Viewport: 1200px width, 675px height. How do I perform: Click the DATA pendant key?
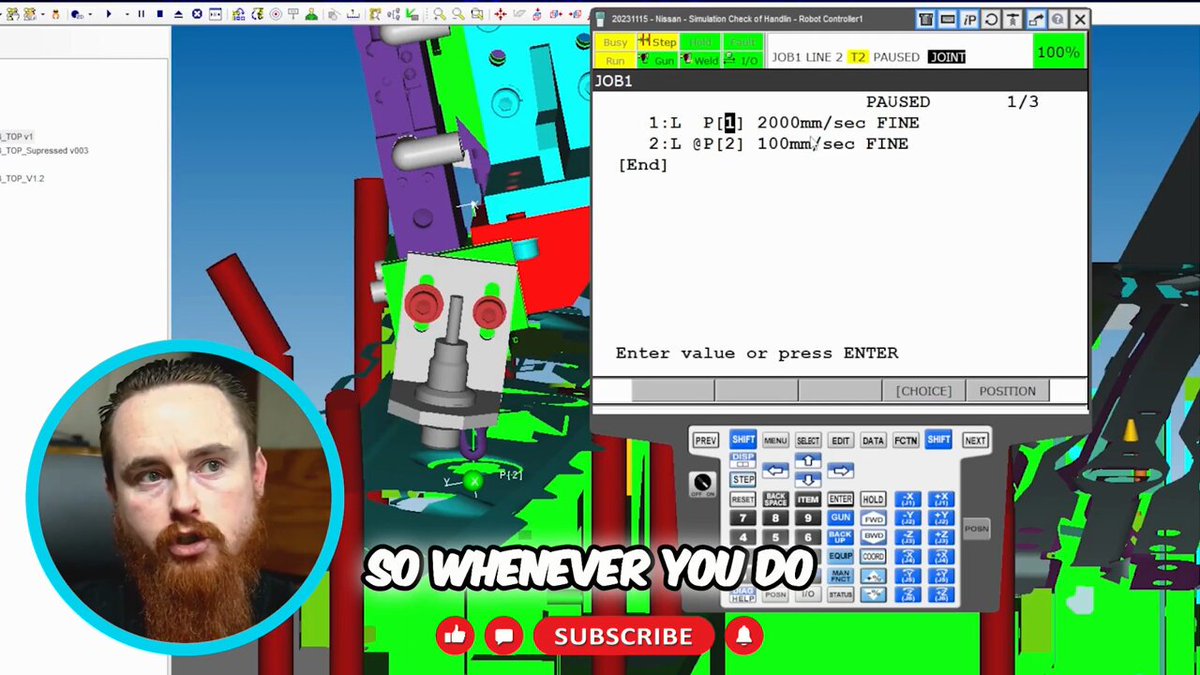pyautogui.click(x=873, y=440)
